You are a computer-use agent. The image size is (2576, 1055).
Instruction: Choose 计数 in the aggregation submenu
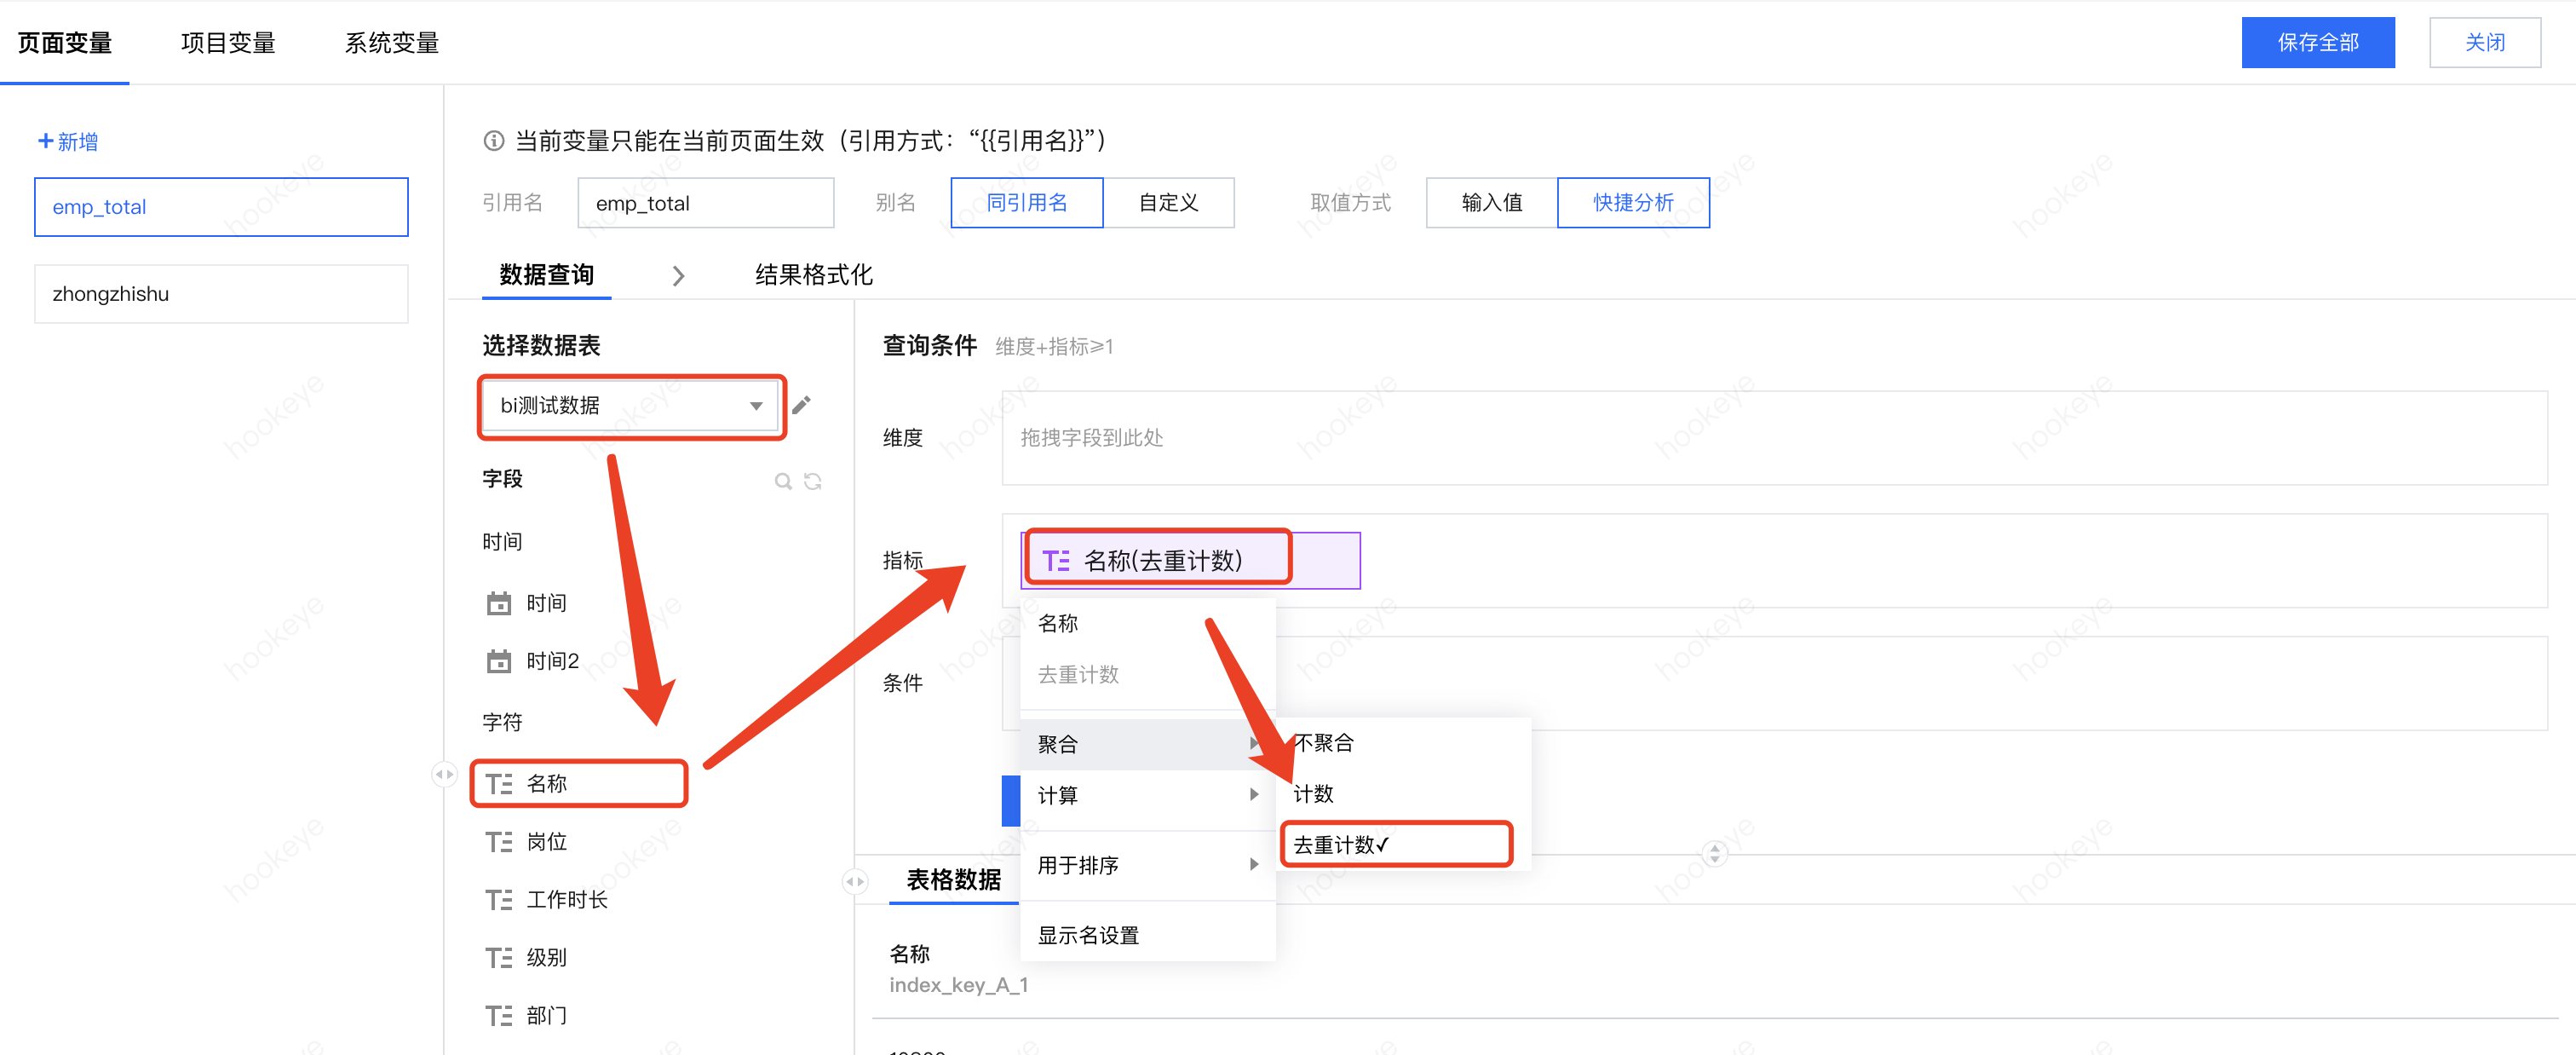click(x=1314, y=794)
